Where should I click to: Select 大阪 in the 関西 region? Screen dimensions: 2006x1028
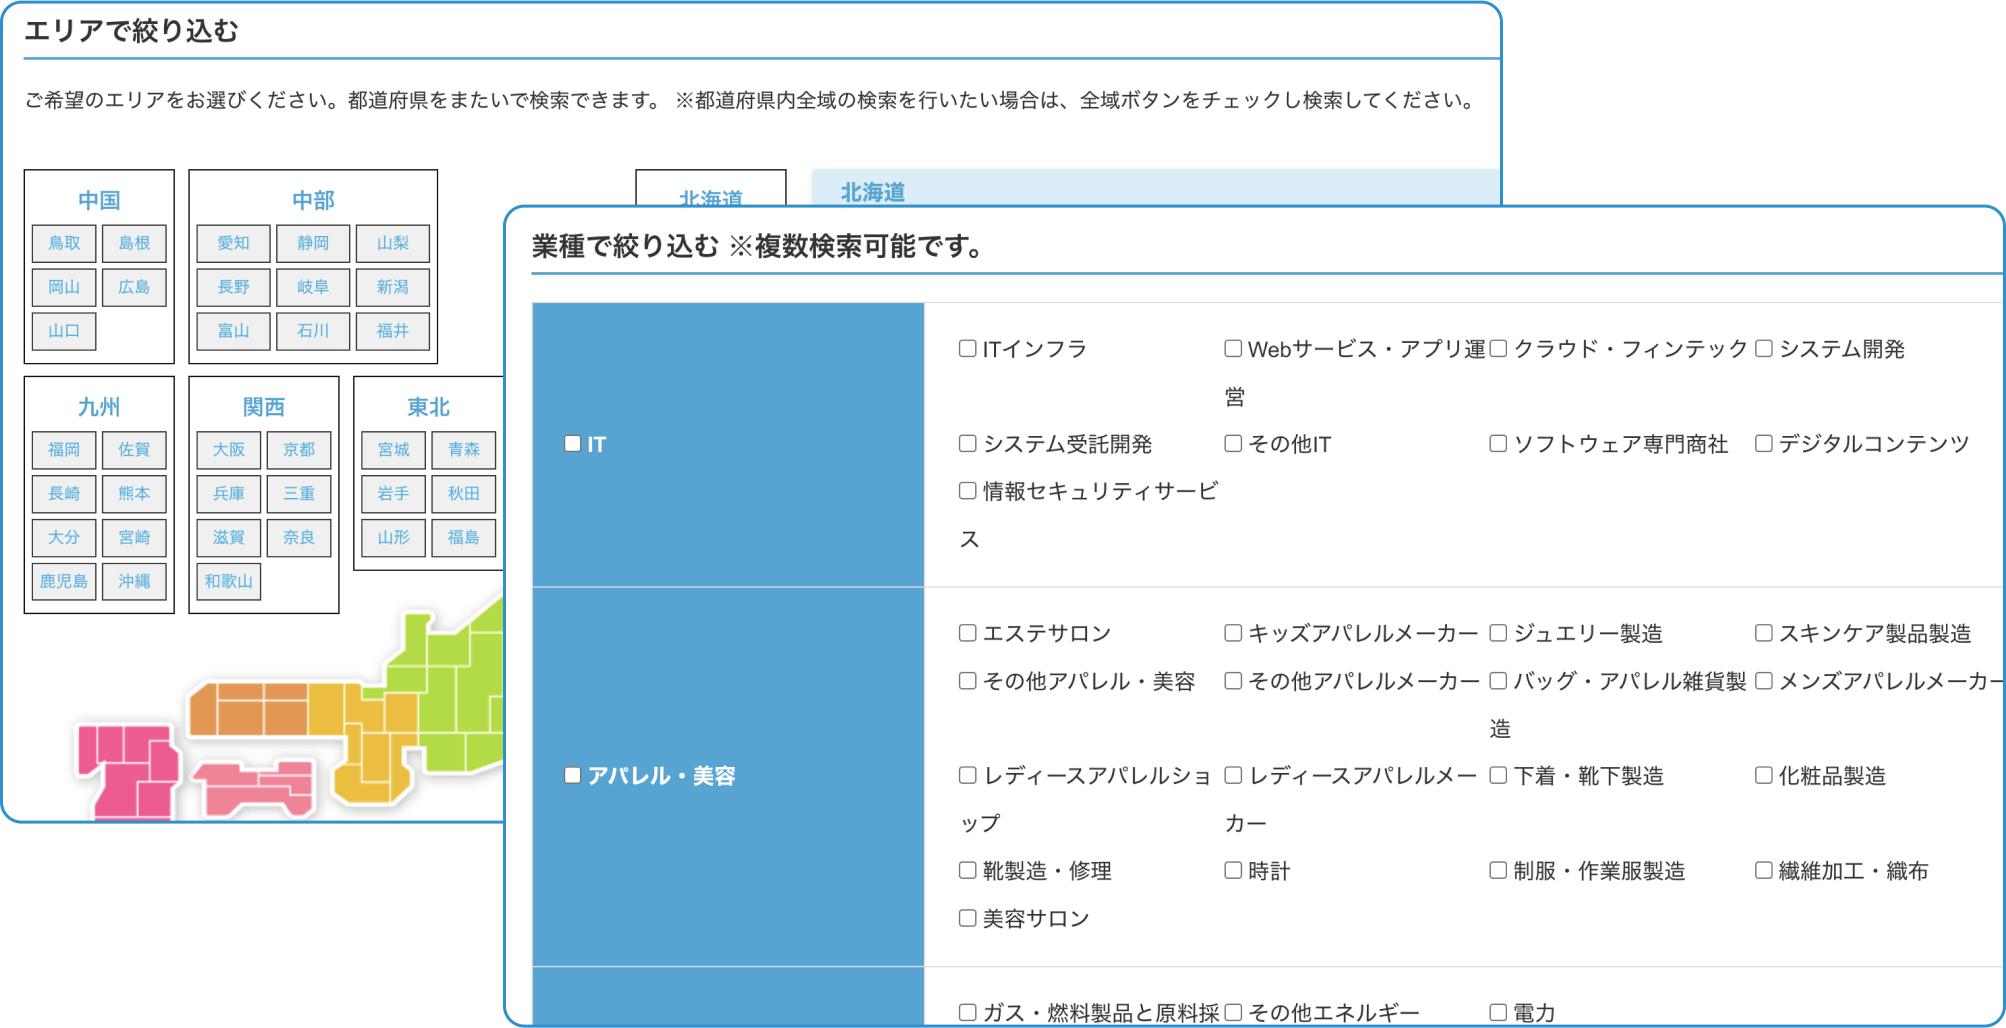(229, 450)
